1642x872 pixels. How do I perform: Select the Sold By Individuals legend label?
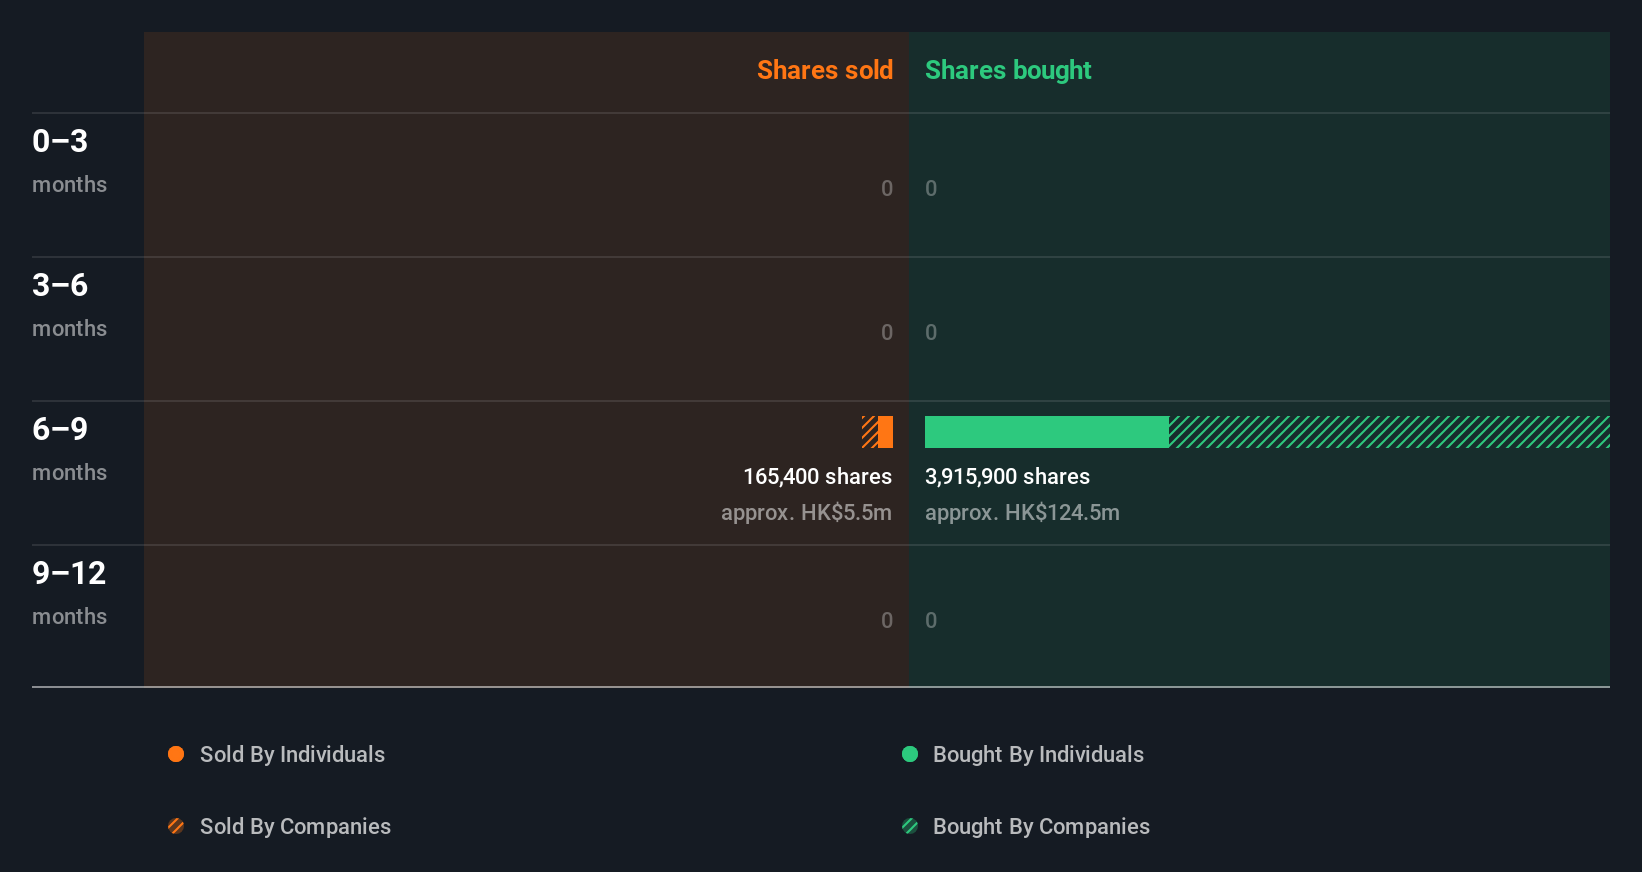[x=292, y=754]
